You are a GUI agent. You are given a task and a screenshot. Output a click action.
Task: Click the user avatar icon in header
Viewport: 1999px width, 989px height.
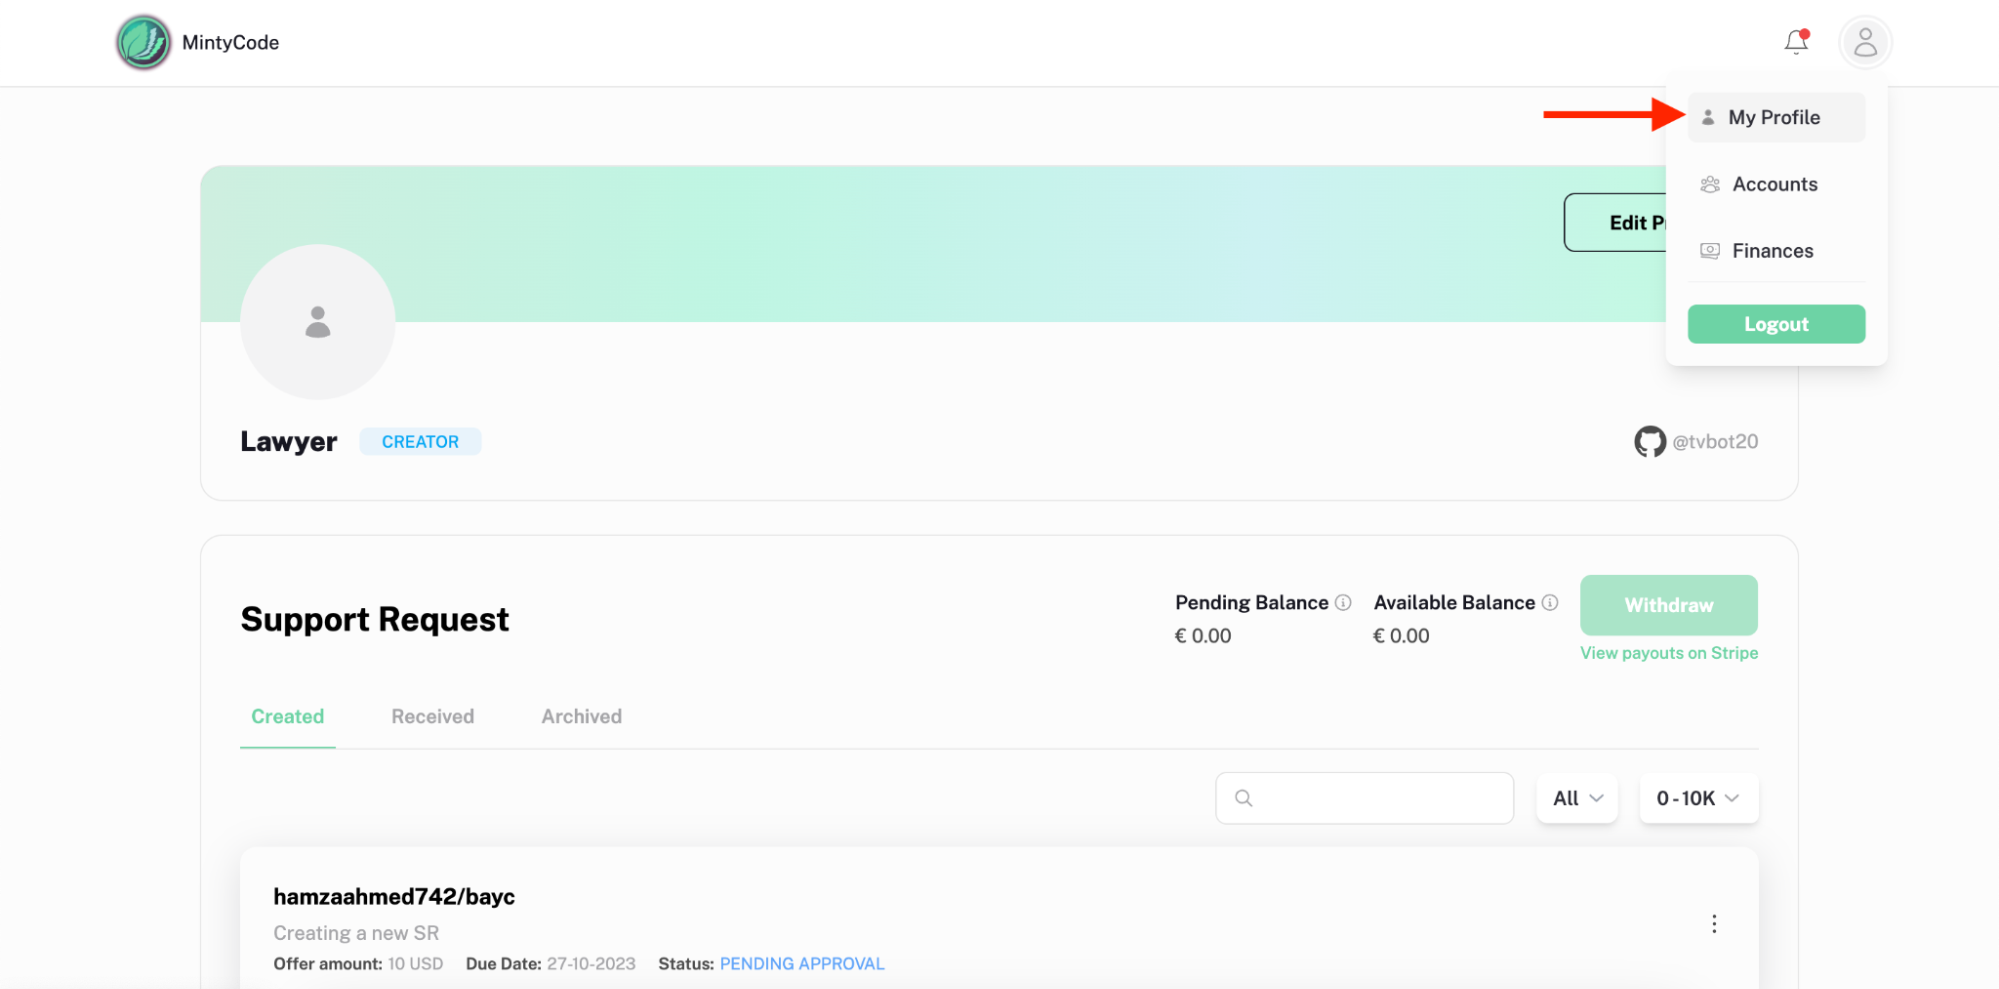1865,42
